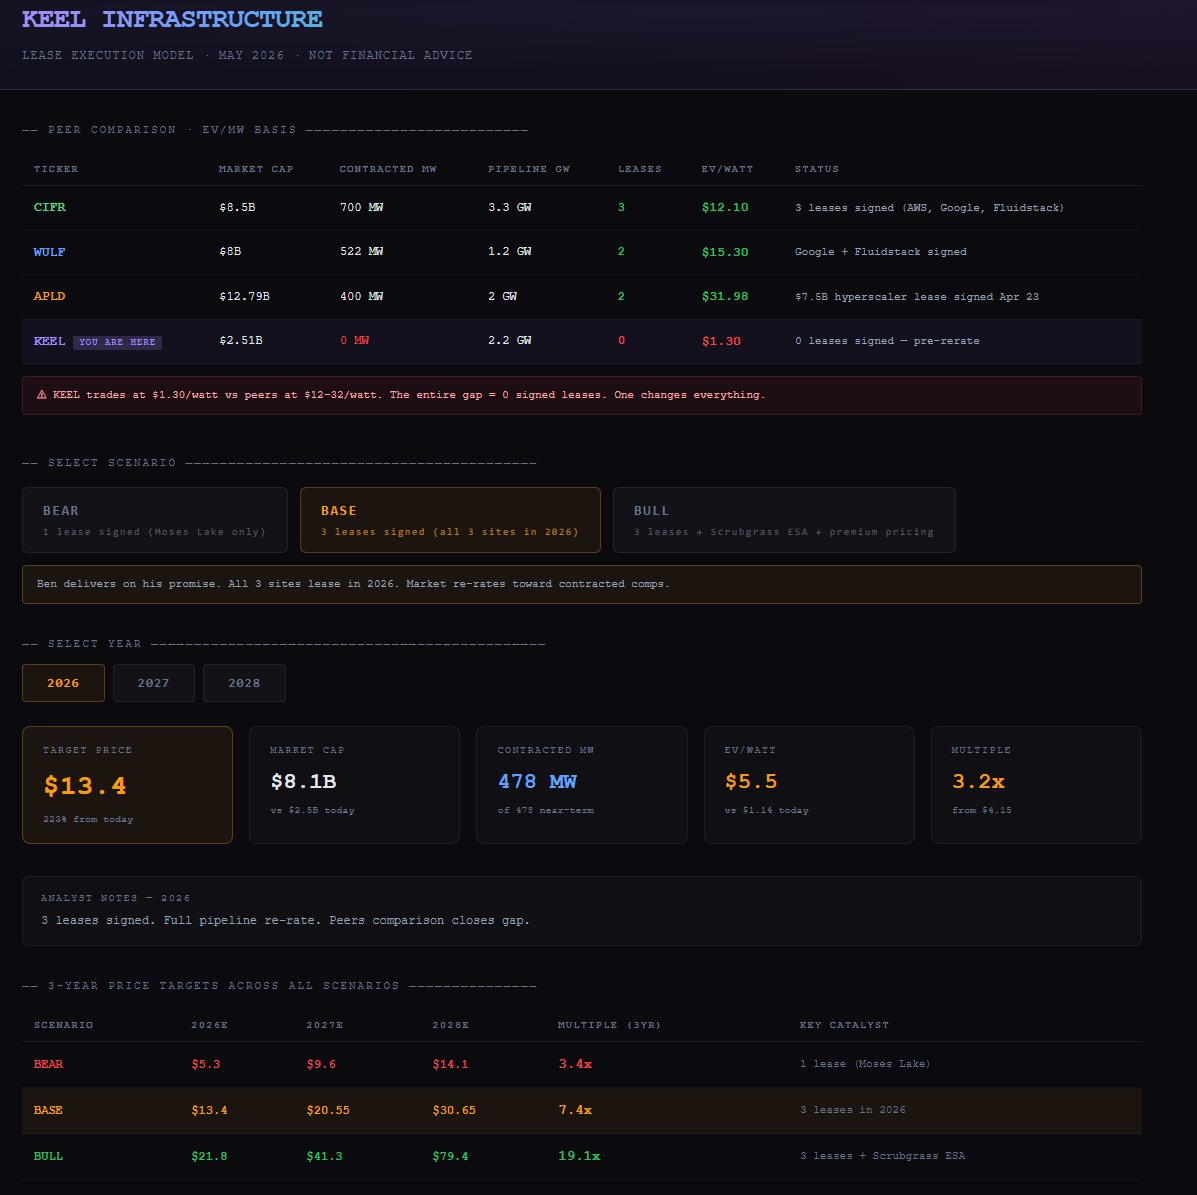
Task: Click the YOU ARE HERE badge
Action: pyautogui.click(x=118, y=342)
